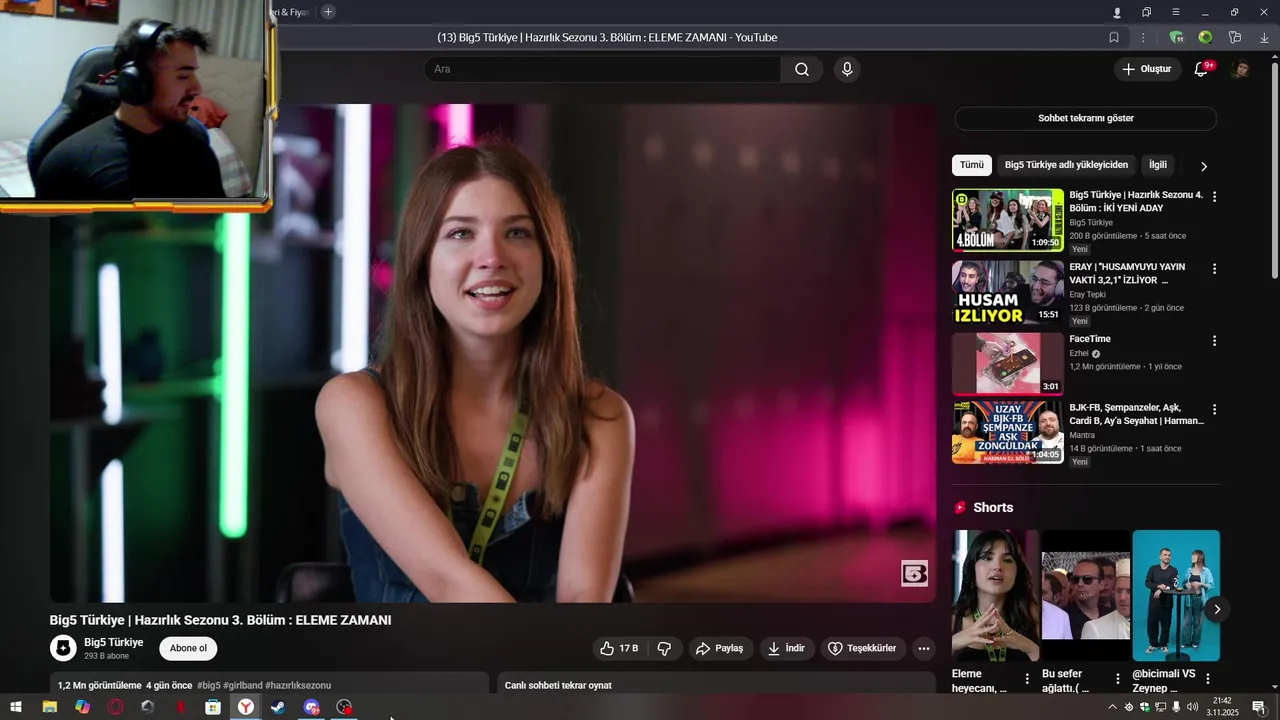
Task: Open the YouTube notifications bell
Action: [1202, 69]
